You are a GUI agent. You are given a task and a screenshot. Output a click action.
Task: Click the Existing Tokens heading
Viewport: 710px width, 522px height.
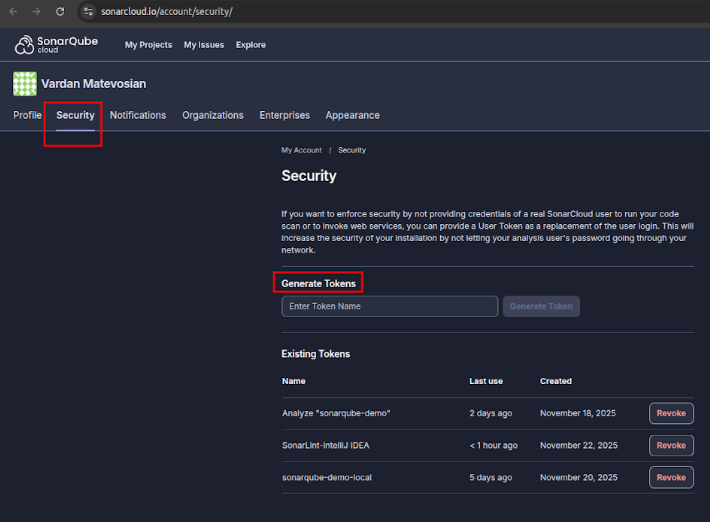click(x=316, y=354)
